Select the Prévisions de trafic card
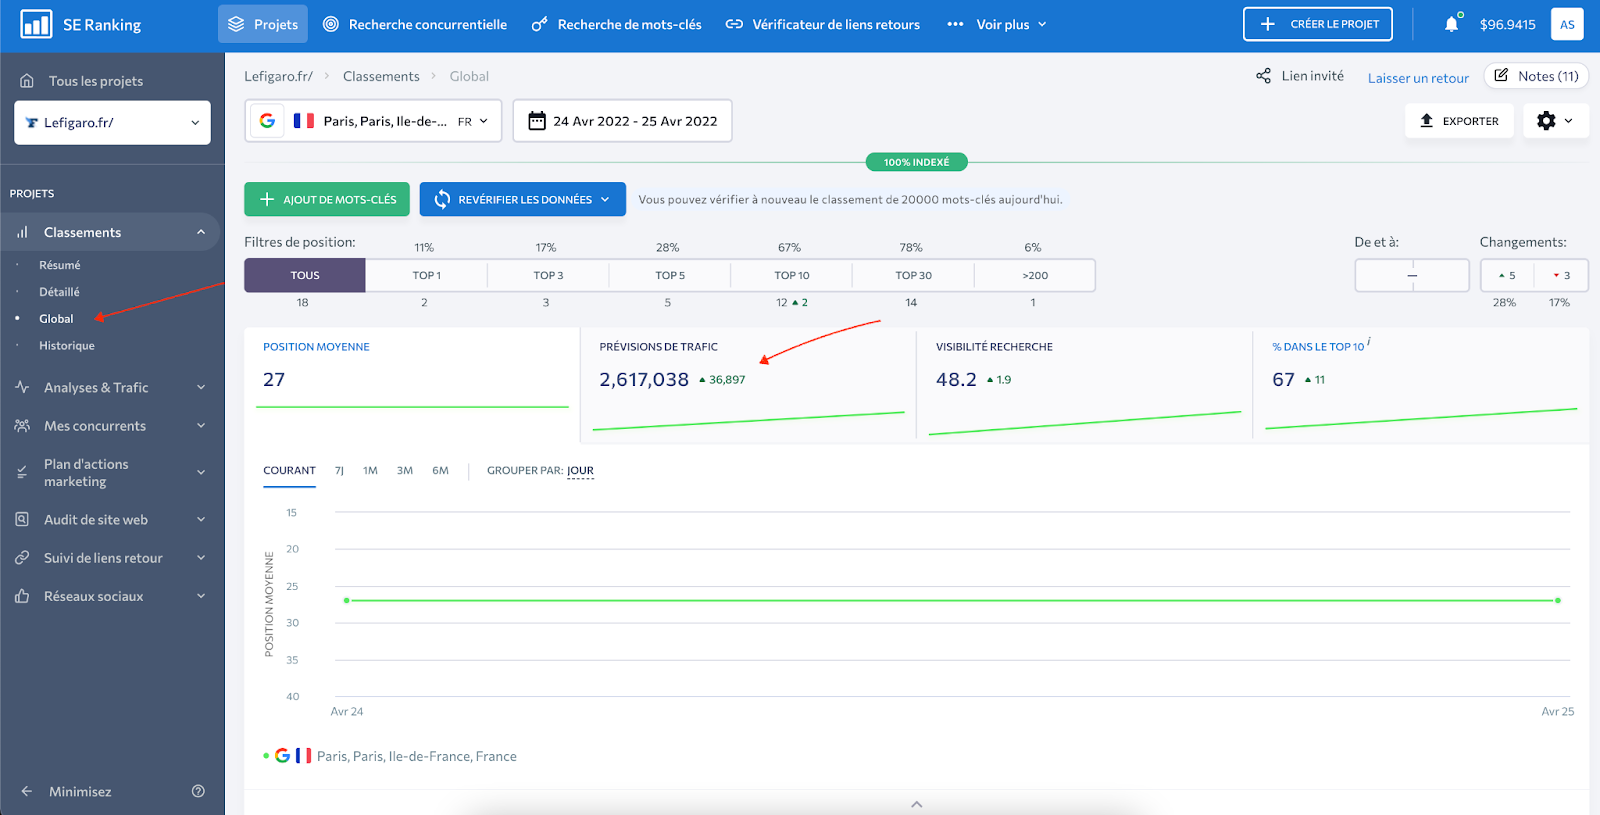This screenshot has height=815, width=1600. tap(748, 385)
